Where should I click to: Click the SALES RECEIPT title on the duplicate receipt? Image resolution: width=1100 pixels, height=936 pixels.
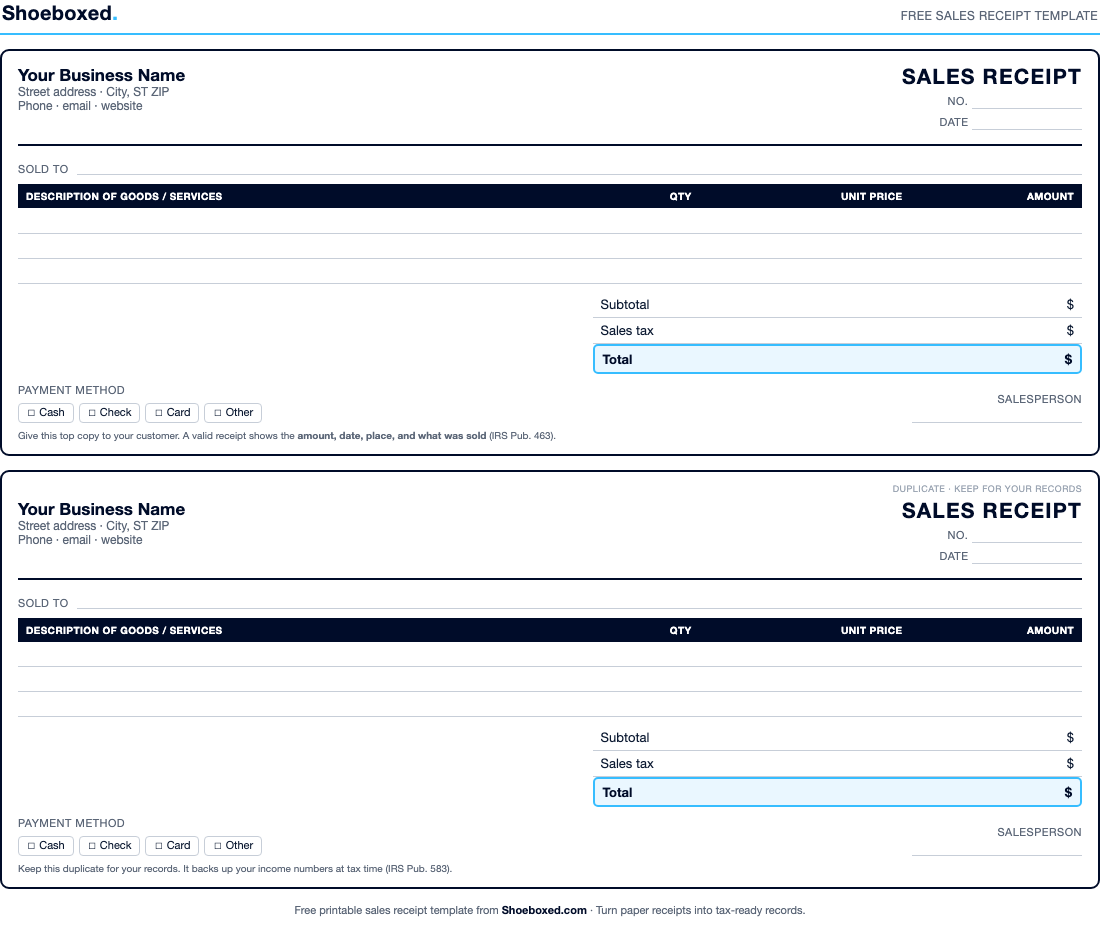(x=991, y=510)
